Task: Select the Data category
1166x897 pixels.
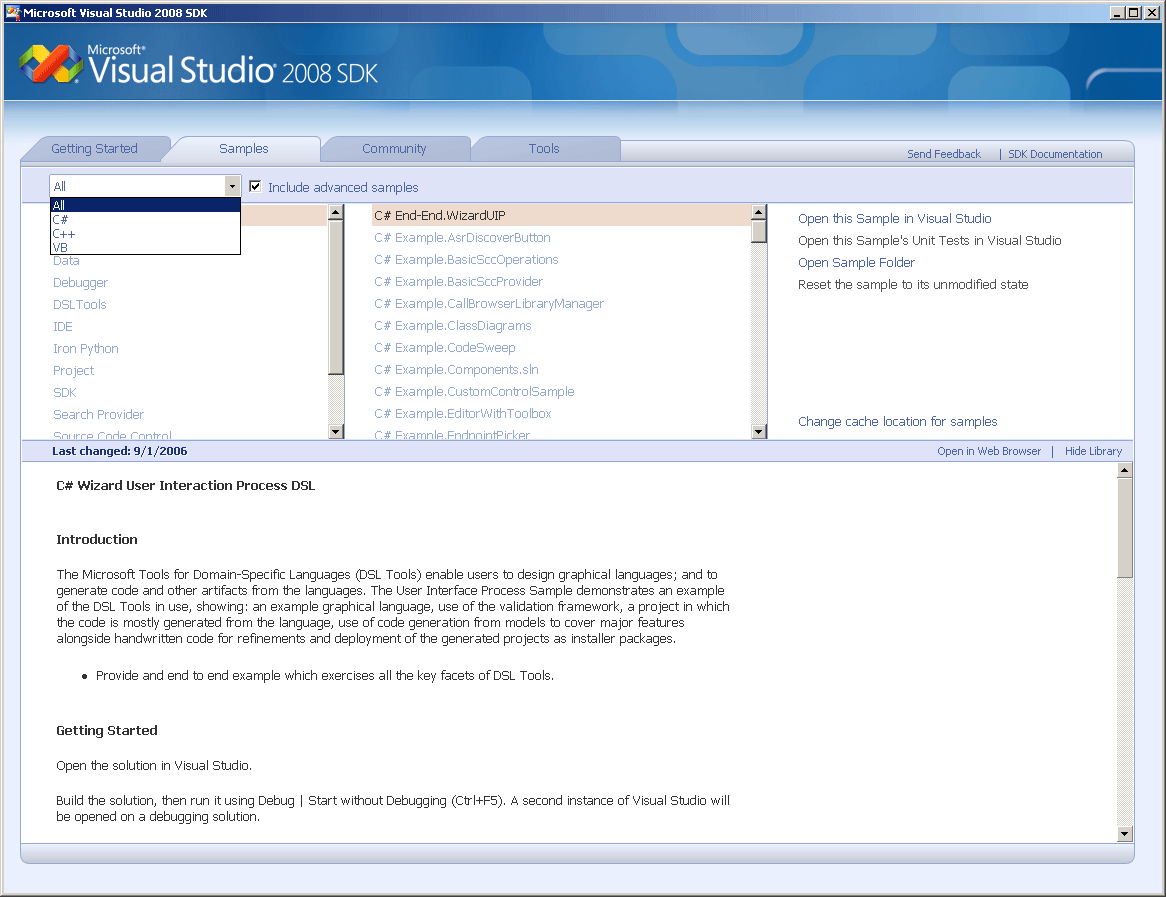Action: (x=66, y=261)
